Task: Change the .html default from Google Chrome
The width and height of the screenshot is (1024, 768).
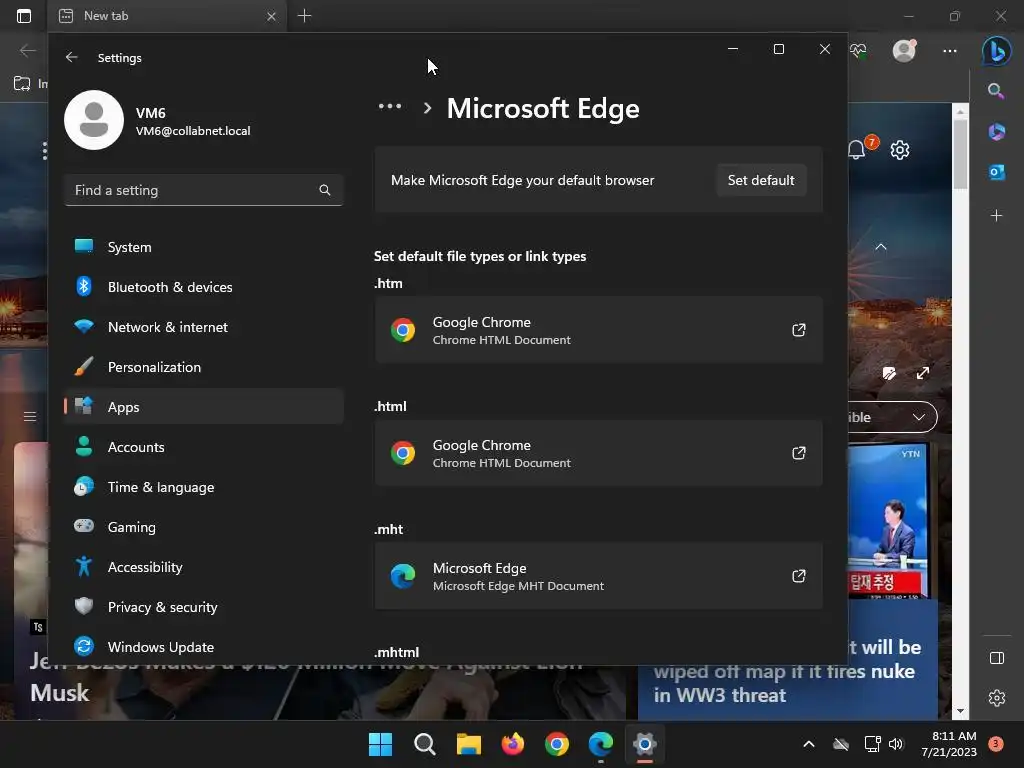Action: 598,453
